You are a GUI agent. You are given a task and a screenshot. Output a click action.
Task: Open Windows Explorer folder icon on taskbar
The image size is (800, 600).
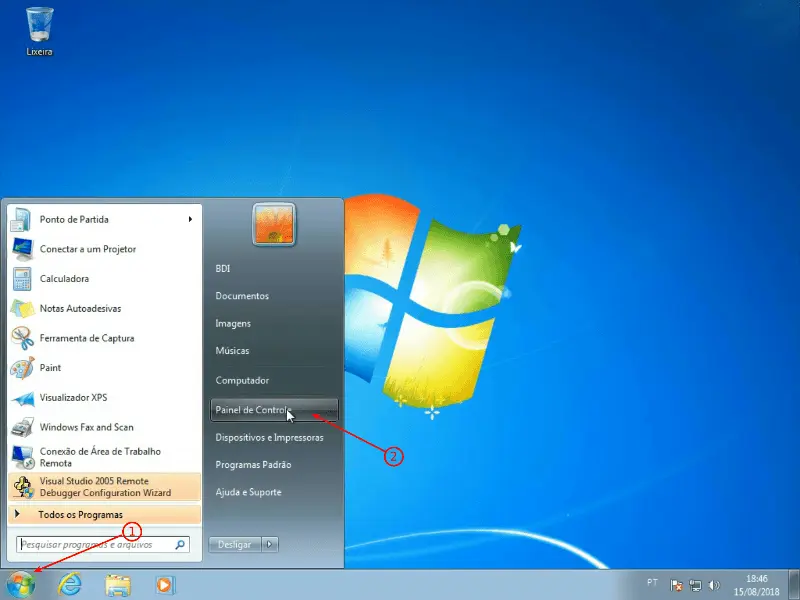click(118, 585)
